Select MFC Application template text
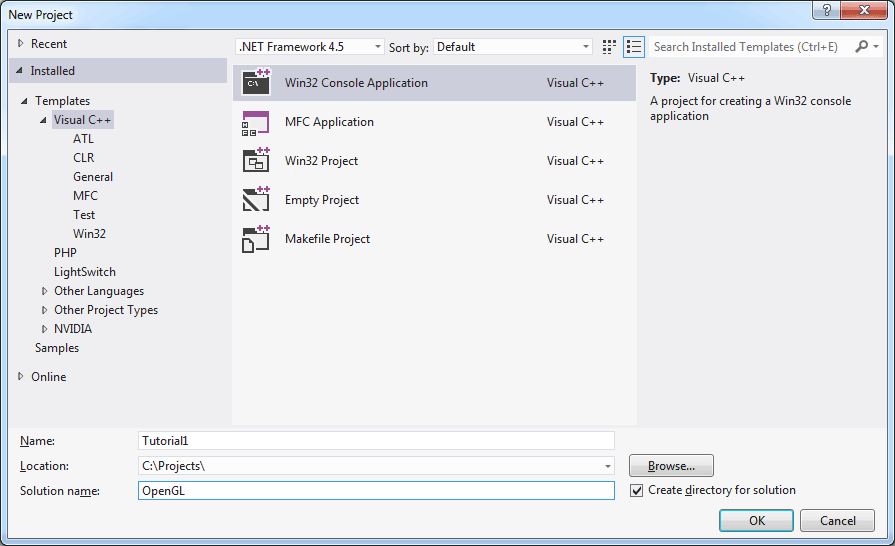 pos(329,122)
